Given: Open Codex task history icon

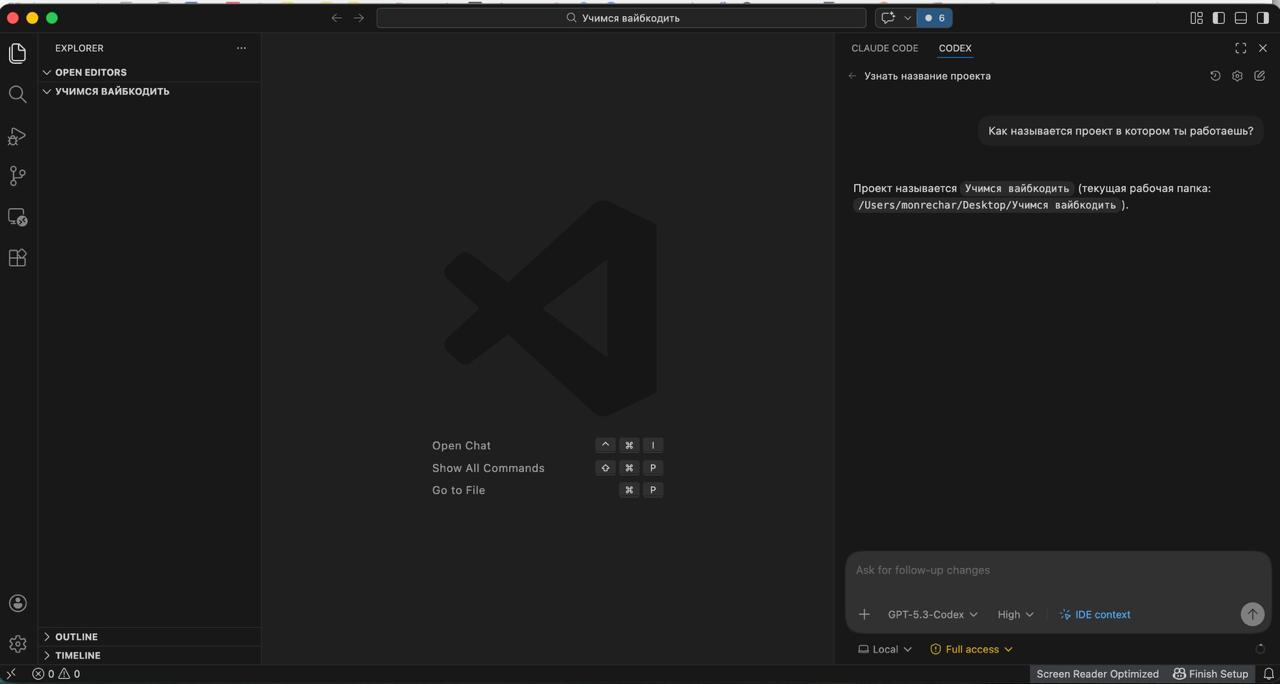Looking at the screenshot, I should coord(1215,76).
